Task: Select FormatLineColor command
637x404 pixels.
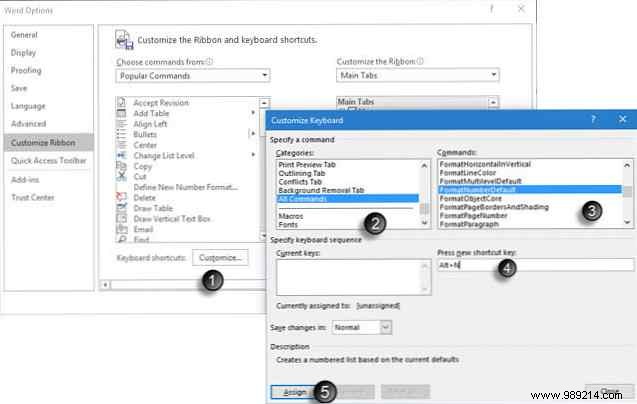Action: 468,173
